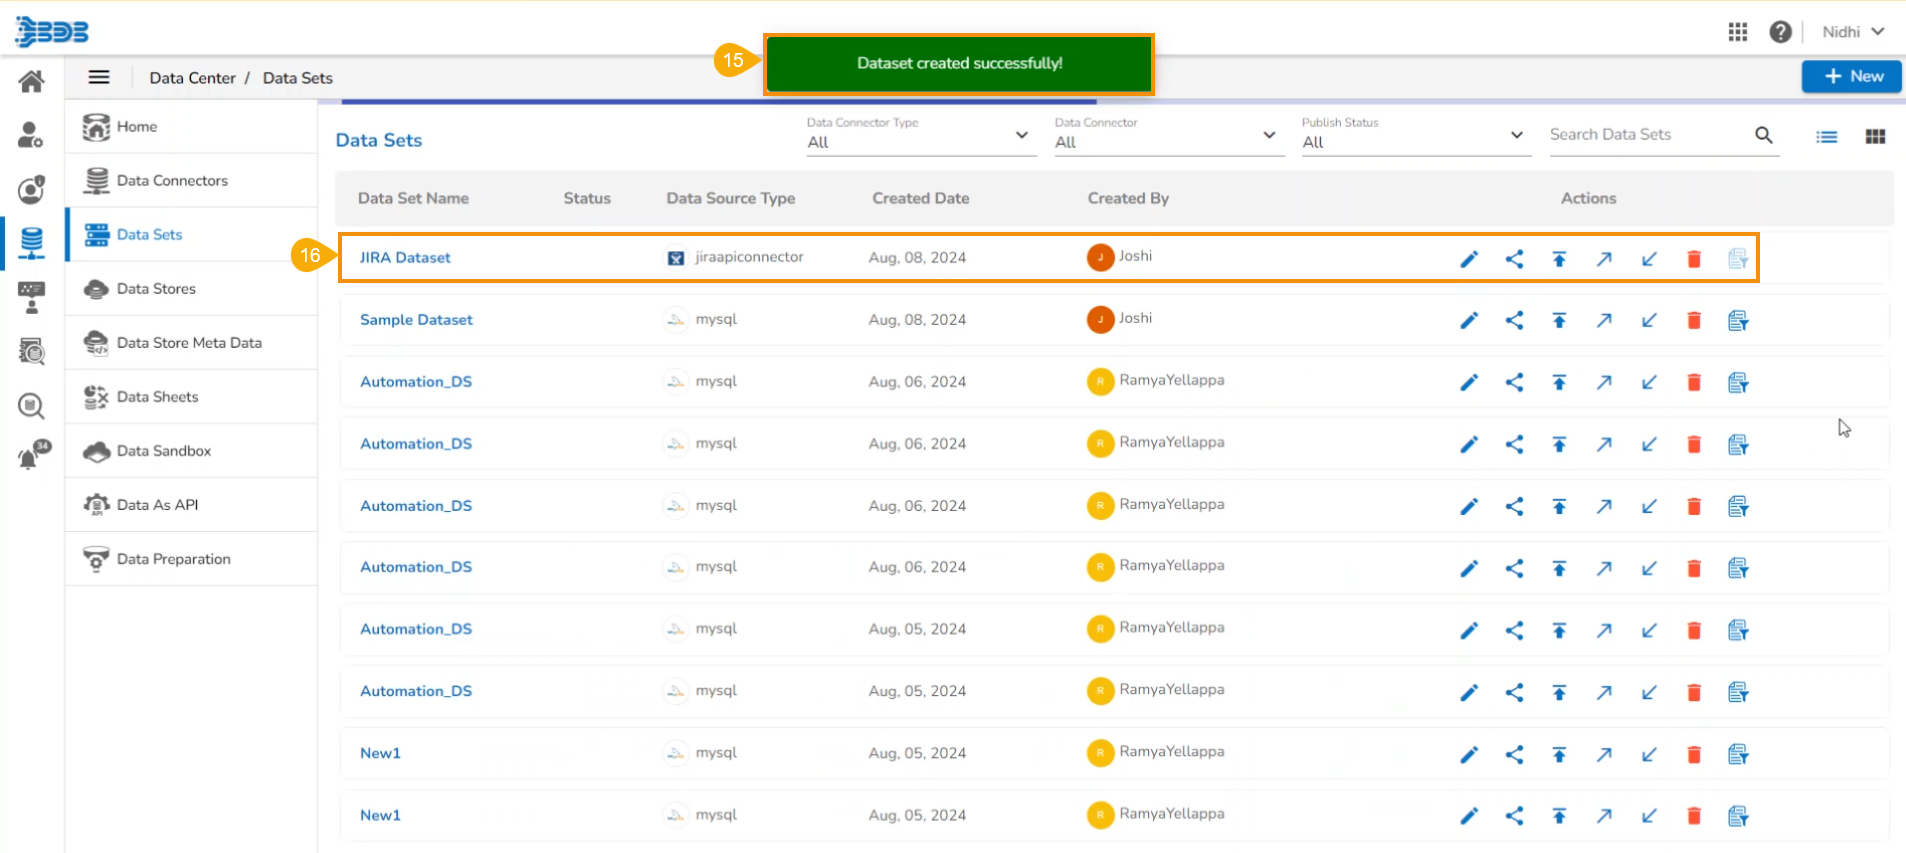Open Data As API in the side menu
This screenshot has width=1906, height=853.
pos(191,505)
